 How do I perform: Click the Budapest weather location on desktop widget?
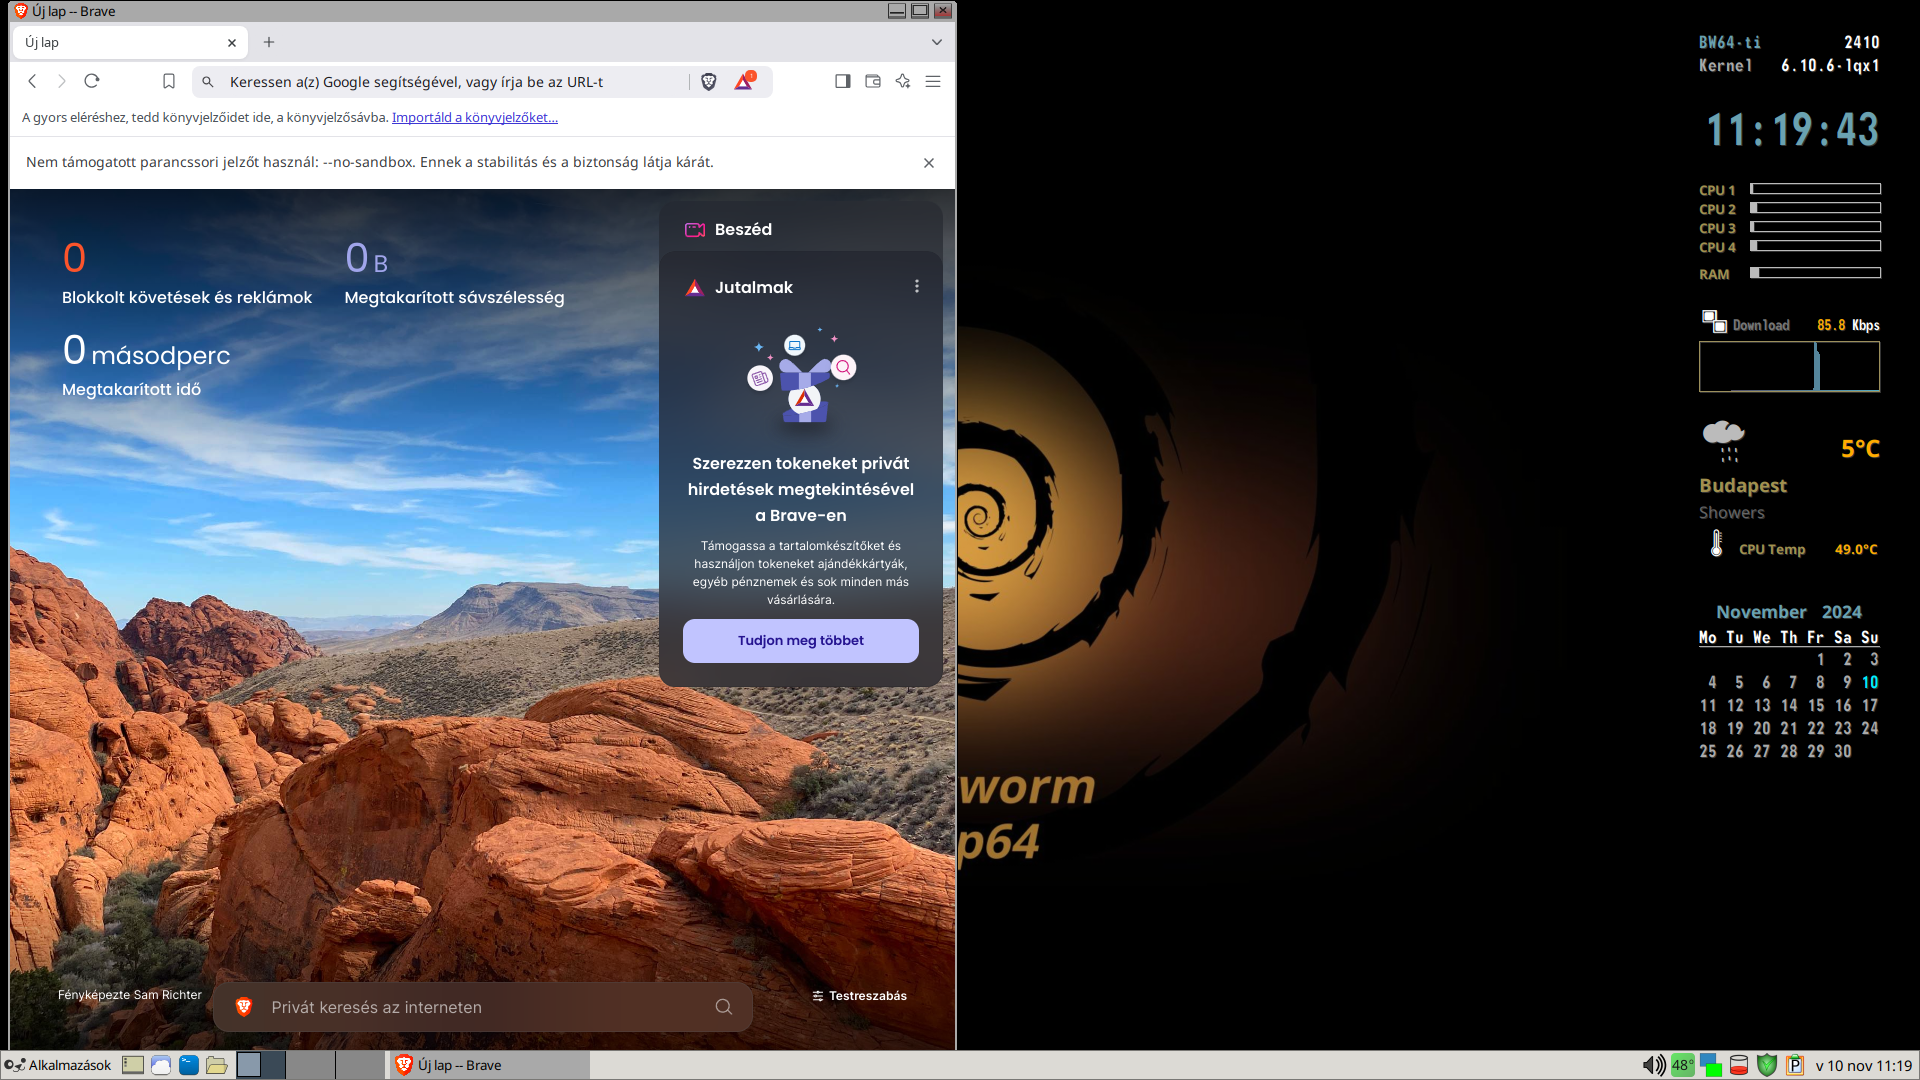[x=1743, y=486]
